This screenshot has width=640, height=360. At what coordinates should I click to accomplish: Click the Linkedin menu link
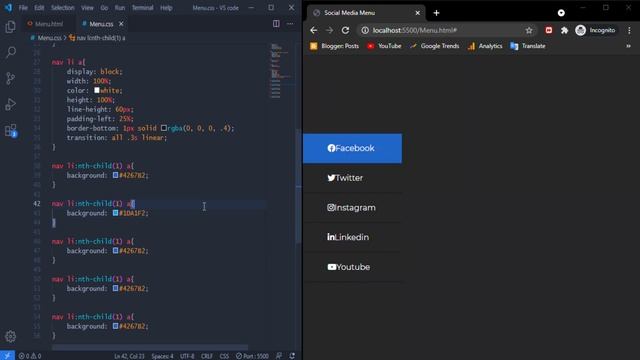(352, 237)
